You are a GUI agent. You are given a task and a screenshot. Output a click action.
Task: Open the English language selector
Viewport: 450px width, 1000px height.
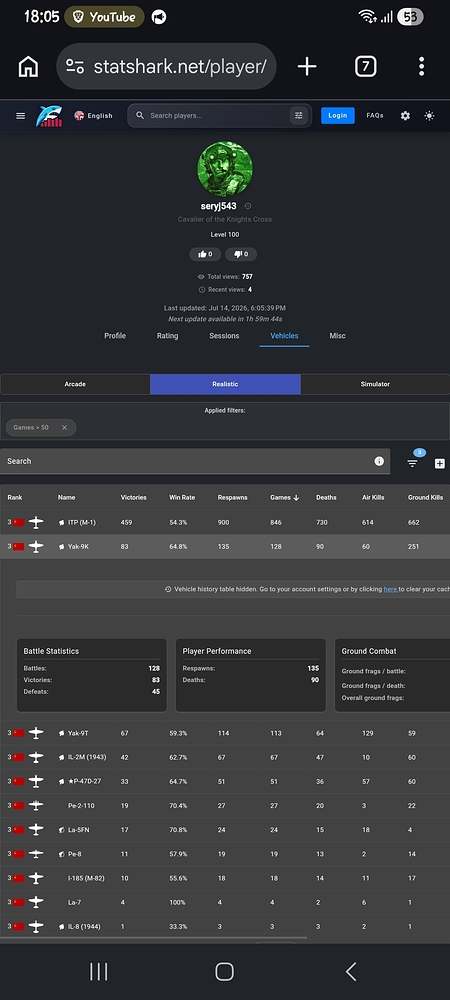pos(94,115)
